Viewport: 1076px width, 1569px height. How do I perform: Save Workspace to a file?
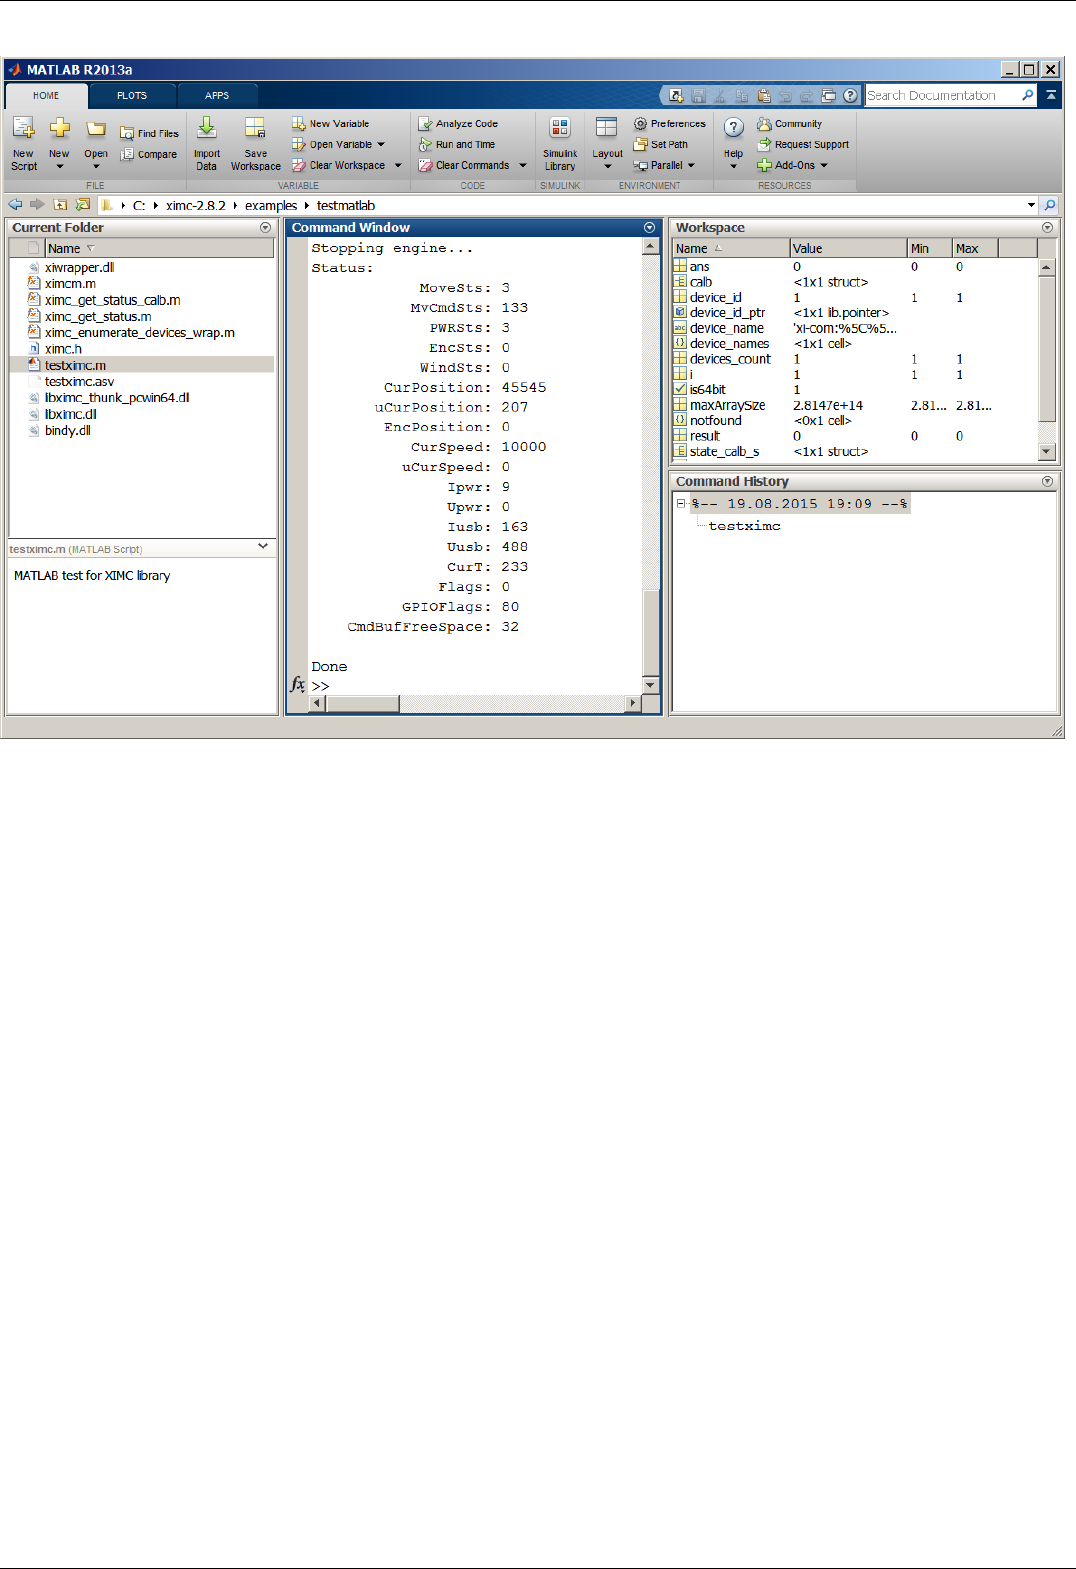click(x=256, y=143)
